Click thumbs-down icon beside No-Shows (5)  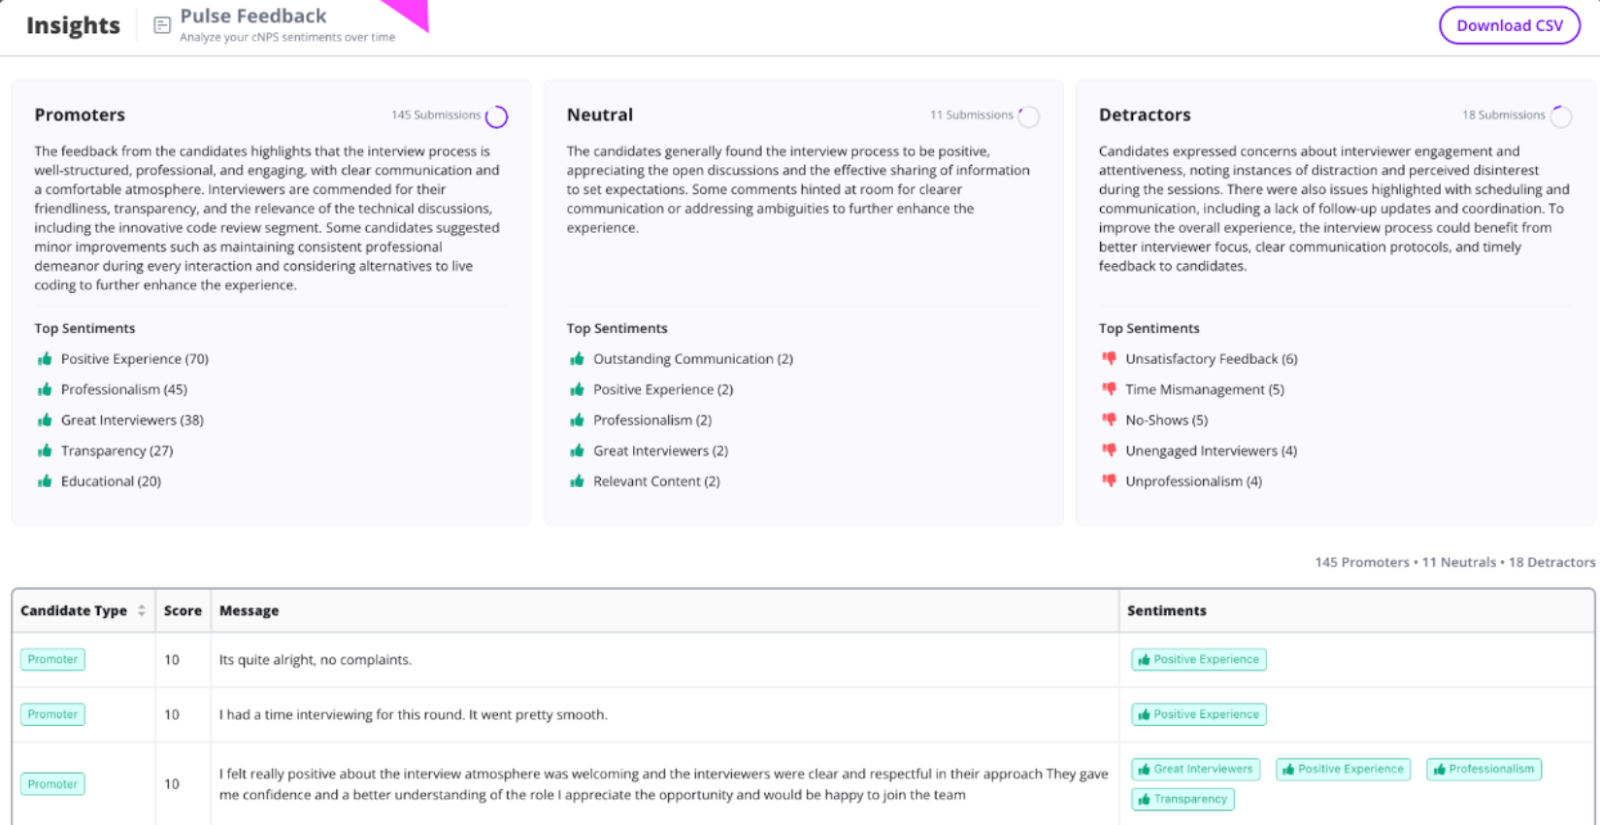(1109, 420)
